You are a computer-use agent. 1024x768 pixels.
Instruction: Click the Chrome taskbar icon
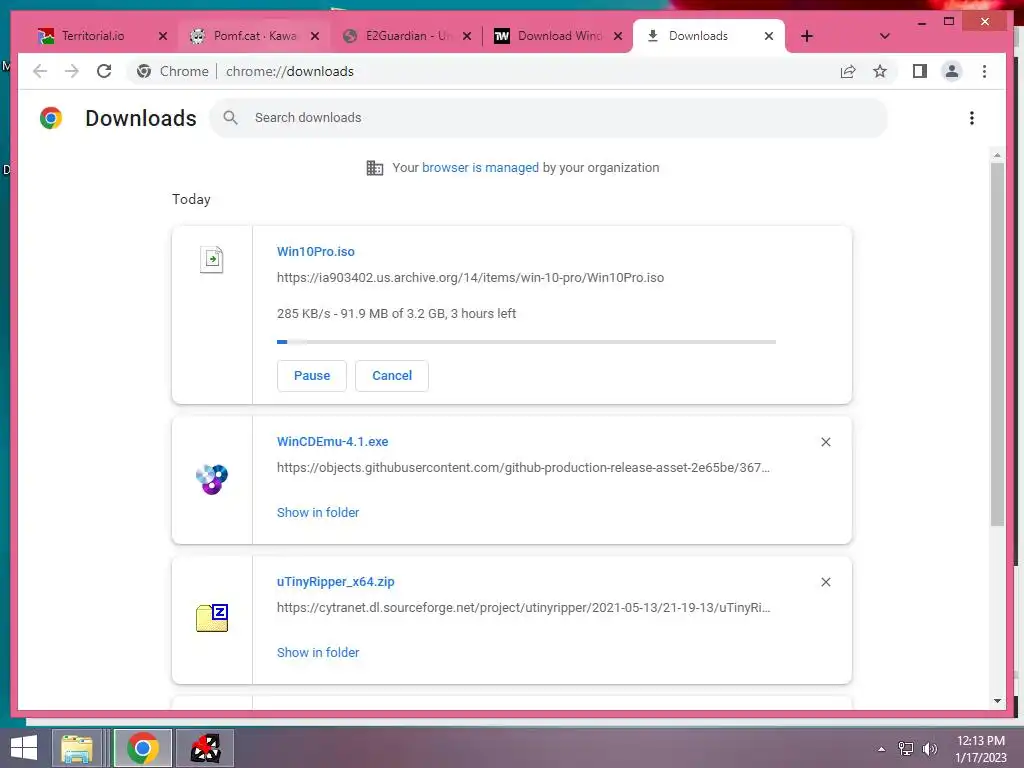[x=142, y=748]
